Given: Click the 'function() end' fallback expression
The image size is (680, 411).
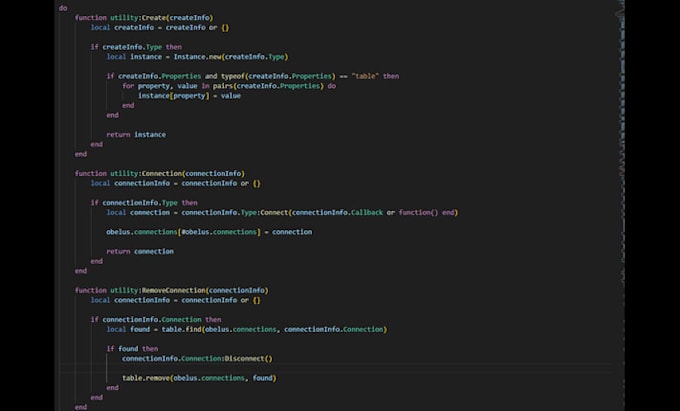Looking at the screenshot, I should [426, 212].
